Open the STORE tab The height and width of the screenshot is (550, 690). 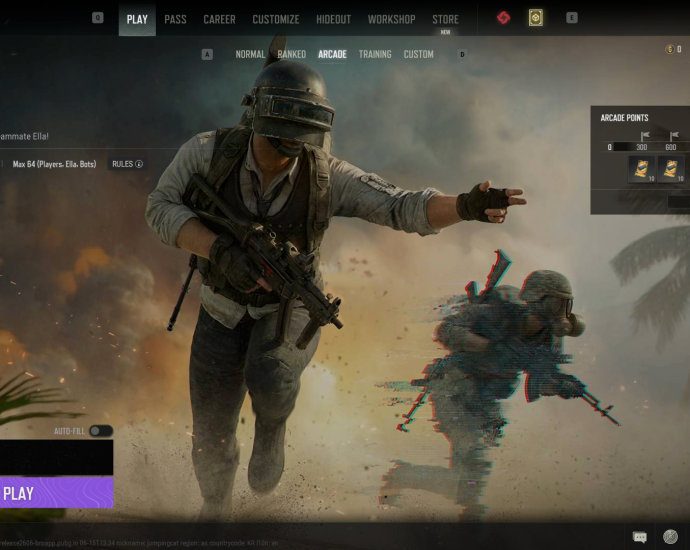click(445, 19)
